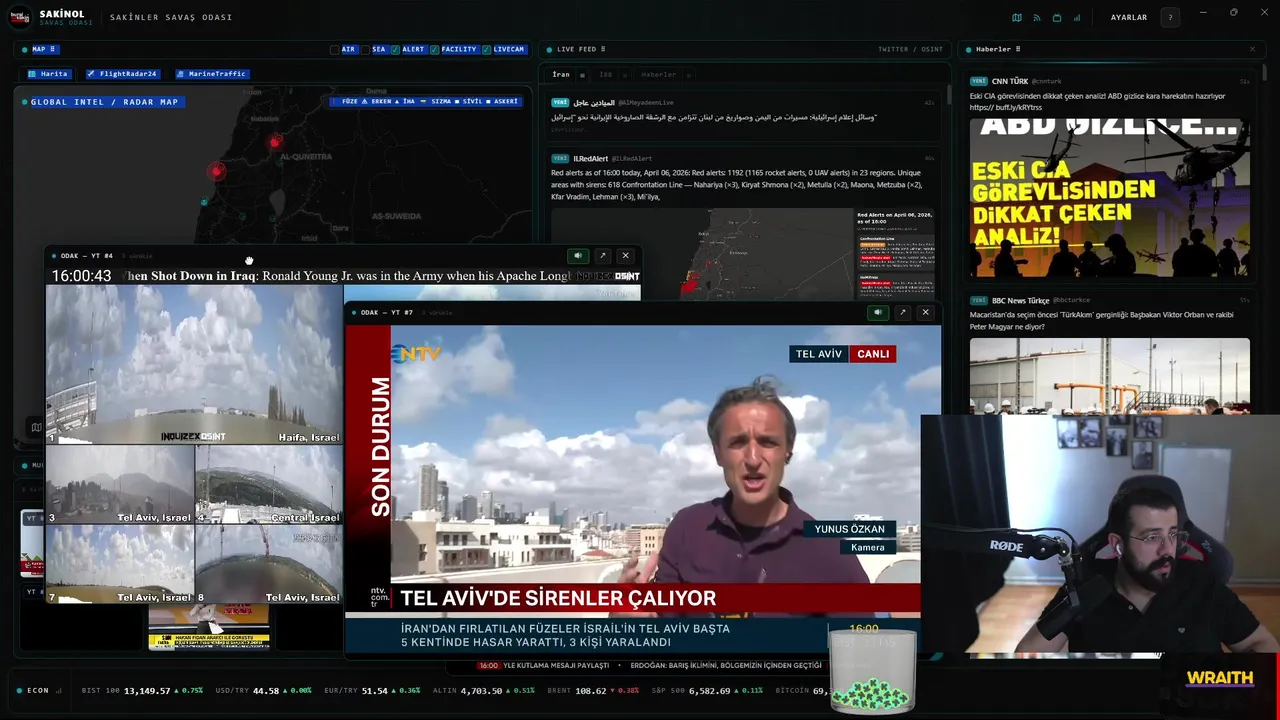Select camera 7 Tel Aviv feed
This screenshot has width=1280, height=720.
[120, 565]
